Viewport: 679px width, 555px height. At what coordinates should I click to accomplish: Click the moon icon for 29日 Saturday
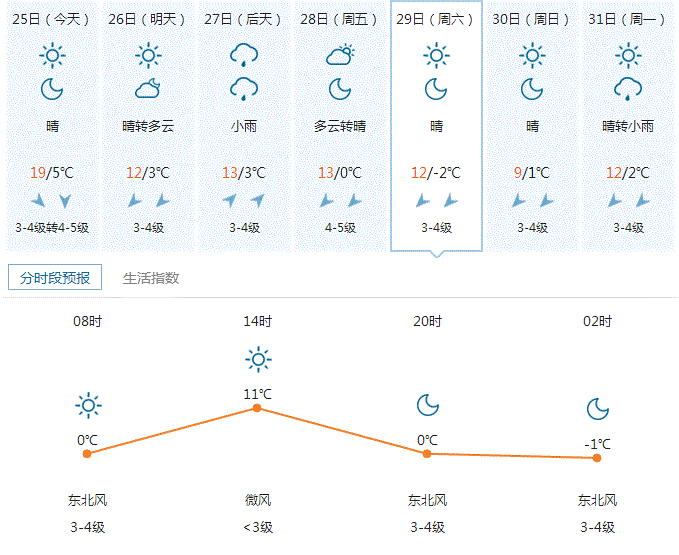[436, 89]
